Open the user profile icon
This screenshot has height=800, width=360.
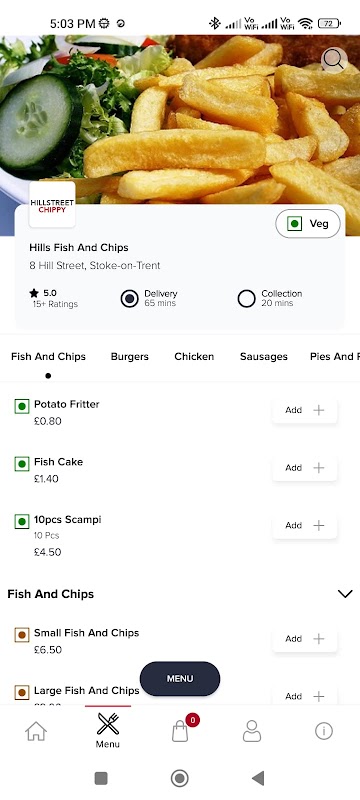[252, 732]
